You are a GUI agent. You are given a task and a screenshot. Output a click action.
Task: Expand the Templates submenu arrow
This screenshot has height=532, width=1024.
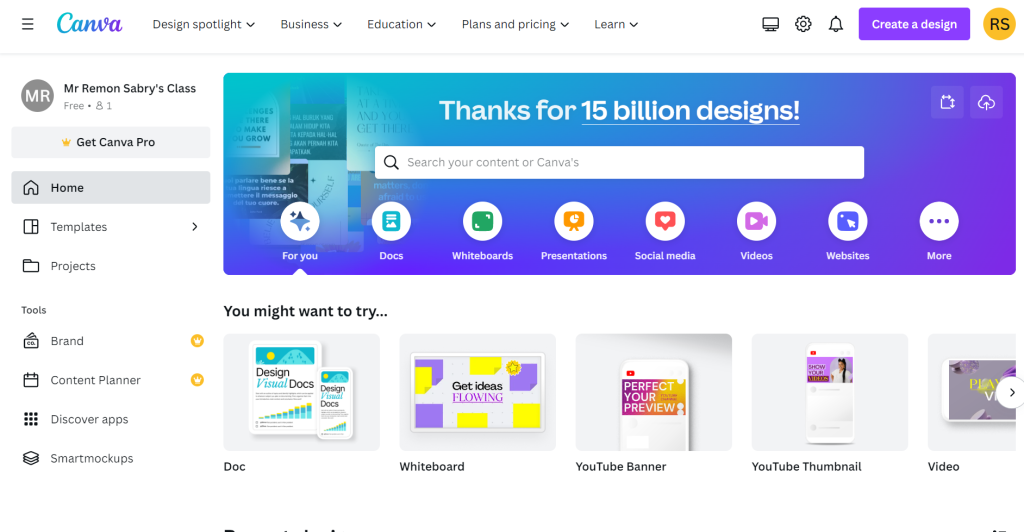pyautogui.click(x=195, y=227)
